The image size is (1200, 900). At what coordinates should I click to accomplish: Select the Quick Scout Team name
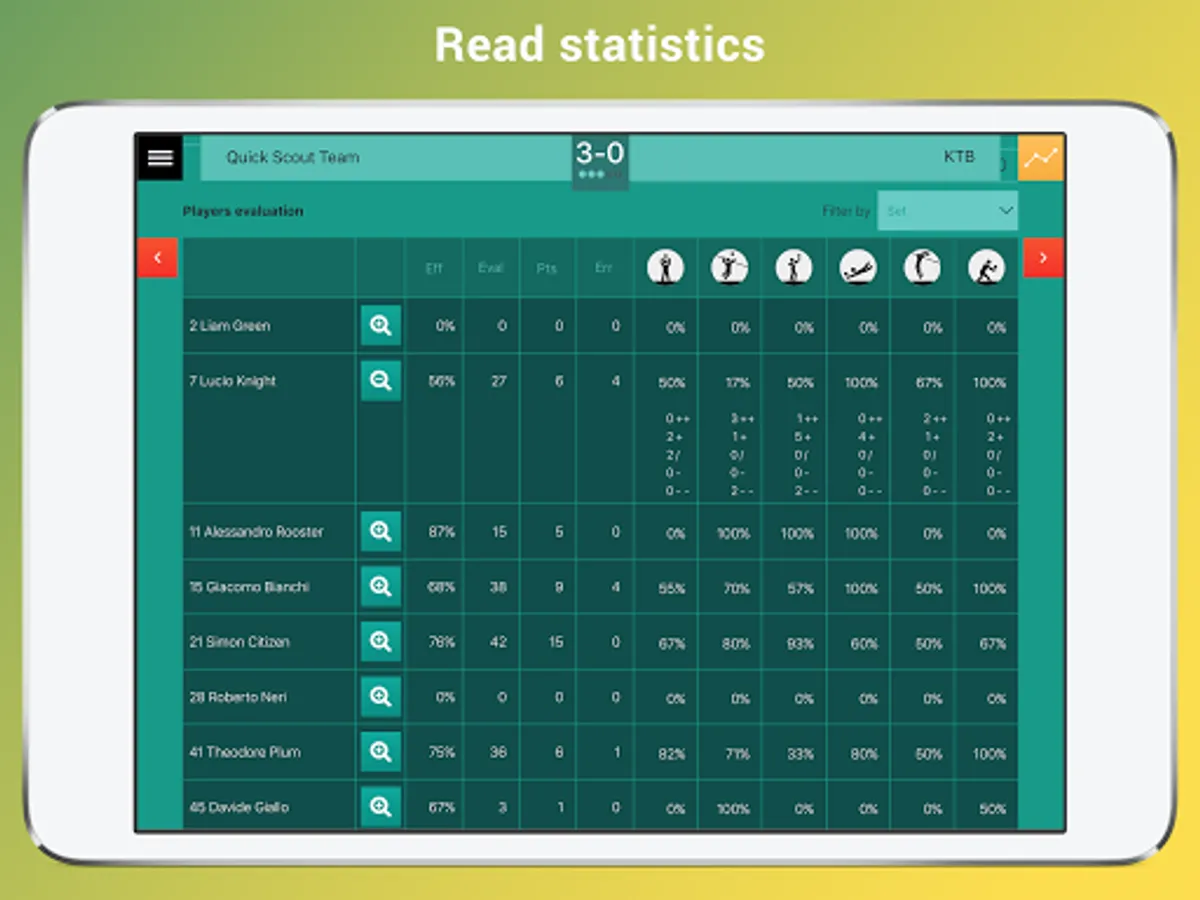[292, 157]
